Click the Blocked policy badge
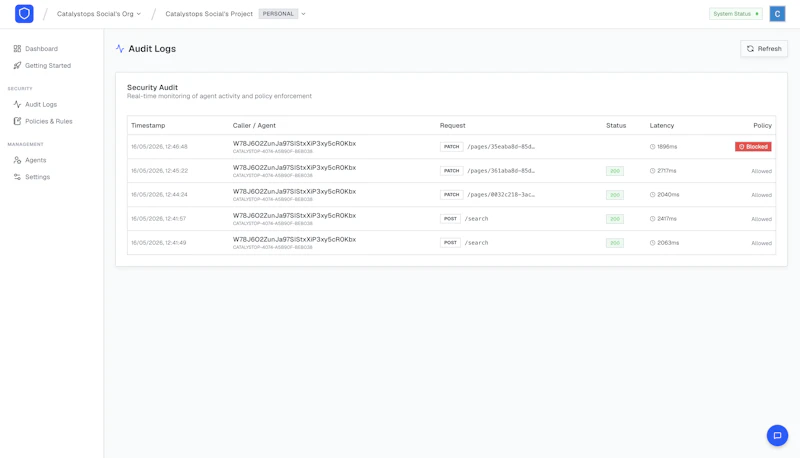The width and height of the screenshot is (800, 458). coord(753,146)
